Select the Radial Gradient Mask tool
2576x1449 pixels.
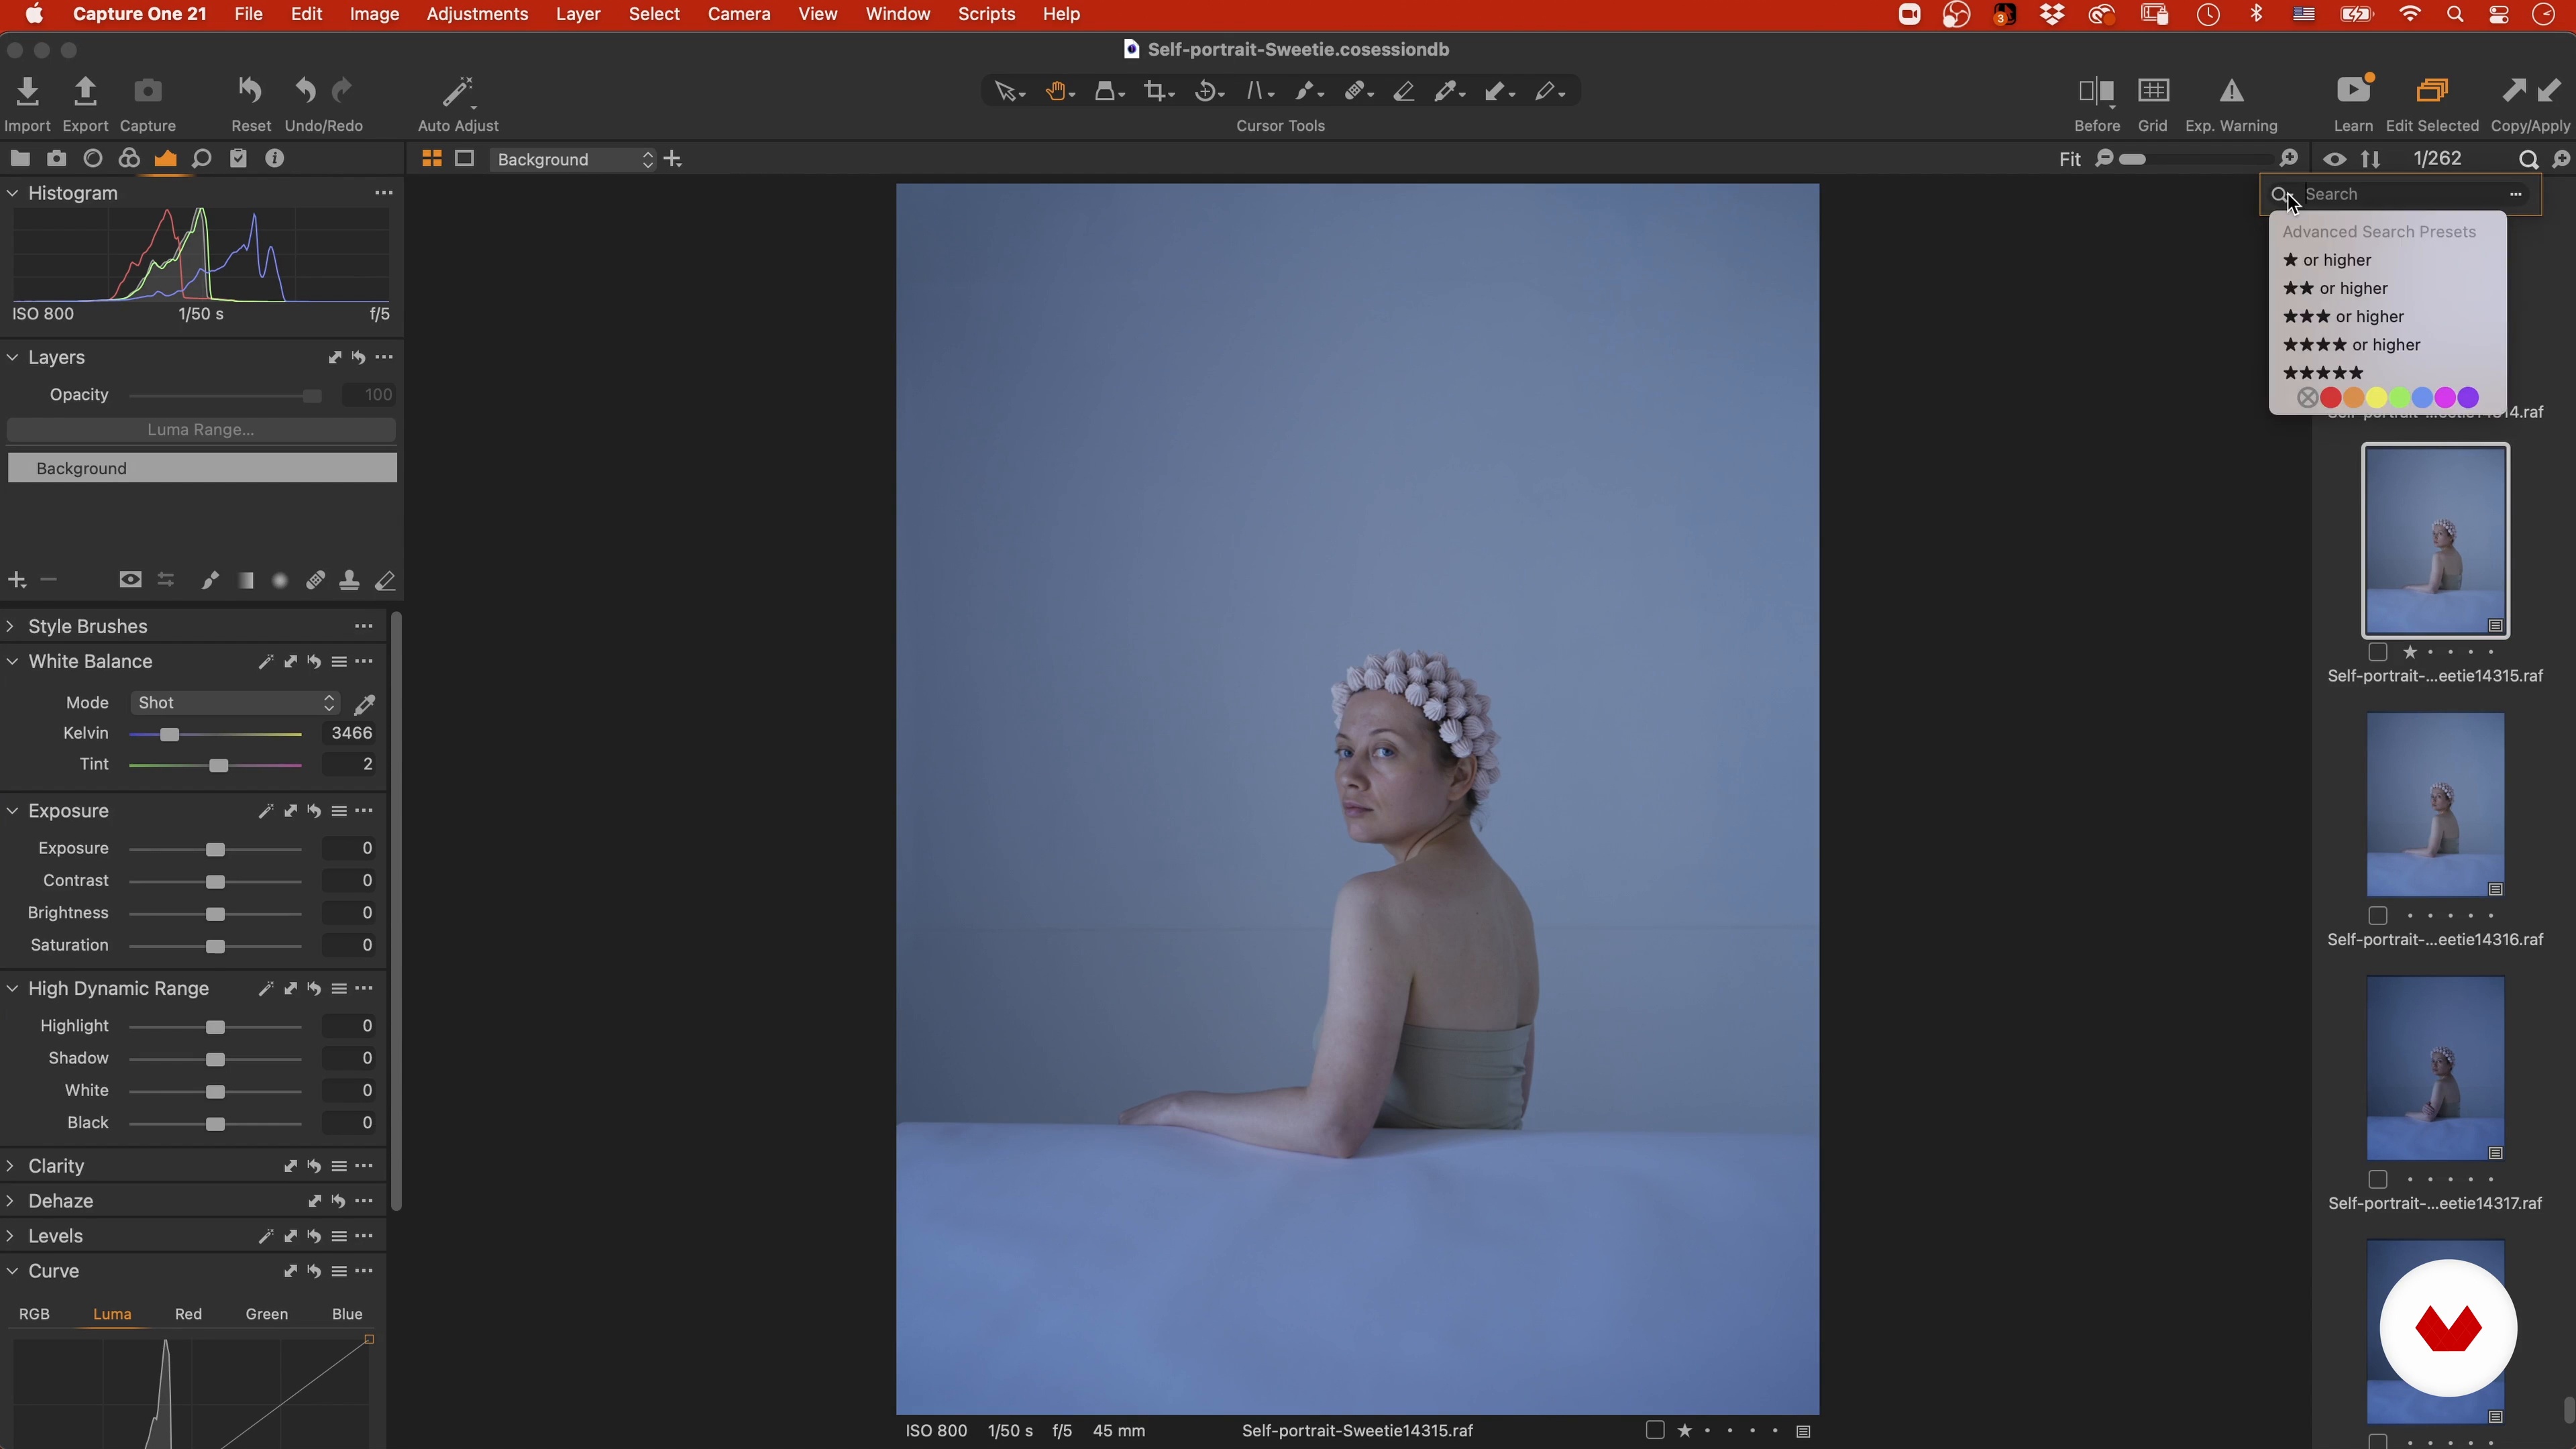pyautogui.click(x=280, y=581)
